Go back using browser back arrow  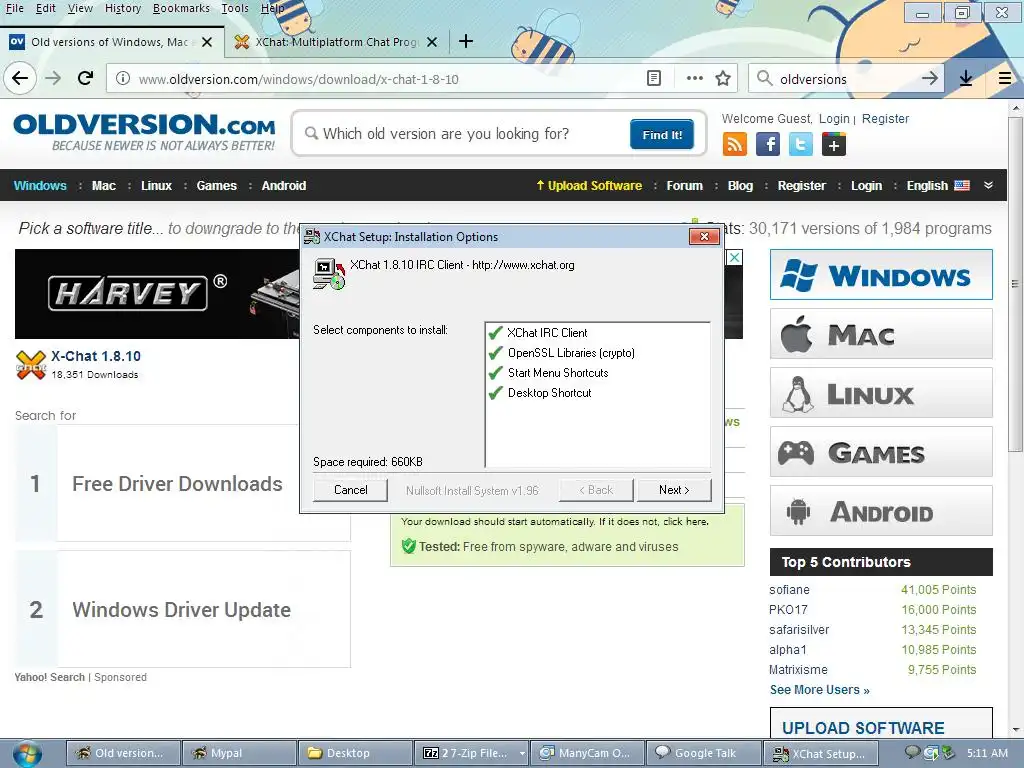click(20, 78)
